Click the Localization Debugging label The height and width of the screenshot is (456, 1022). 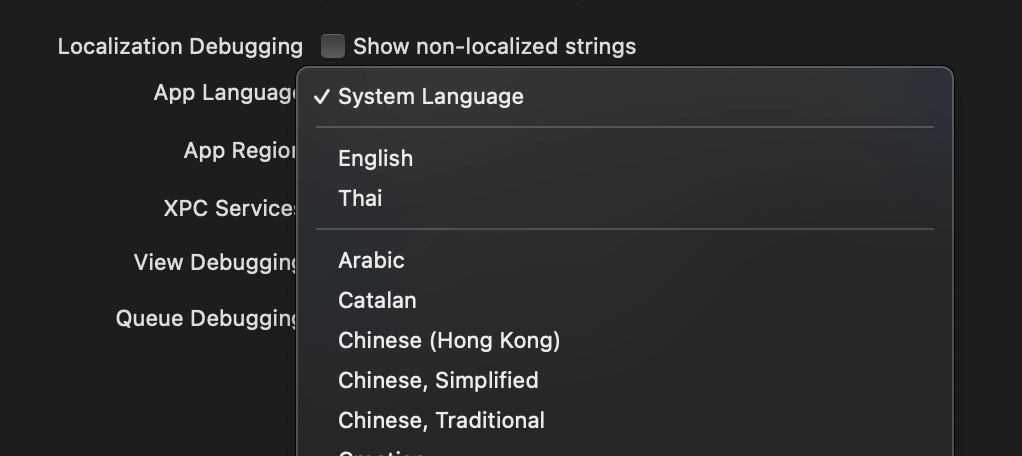click(180, 47)
